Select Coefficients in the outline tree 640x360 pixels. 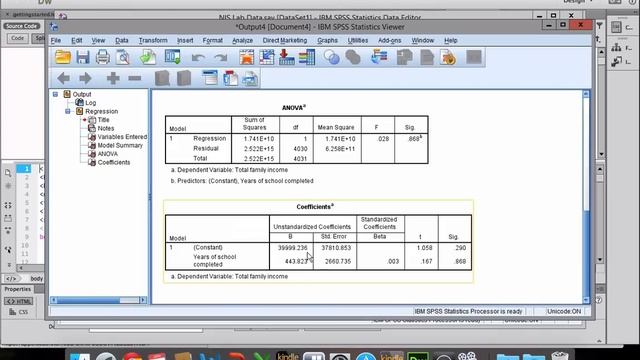click(x=114, y=162)
